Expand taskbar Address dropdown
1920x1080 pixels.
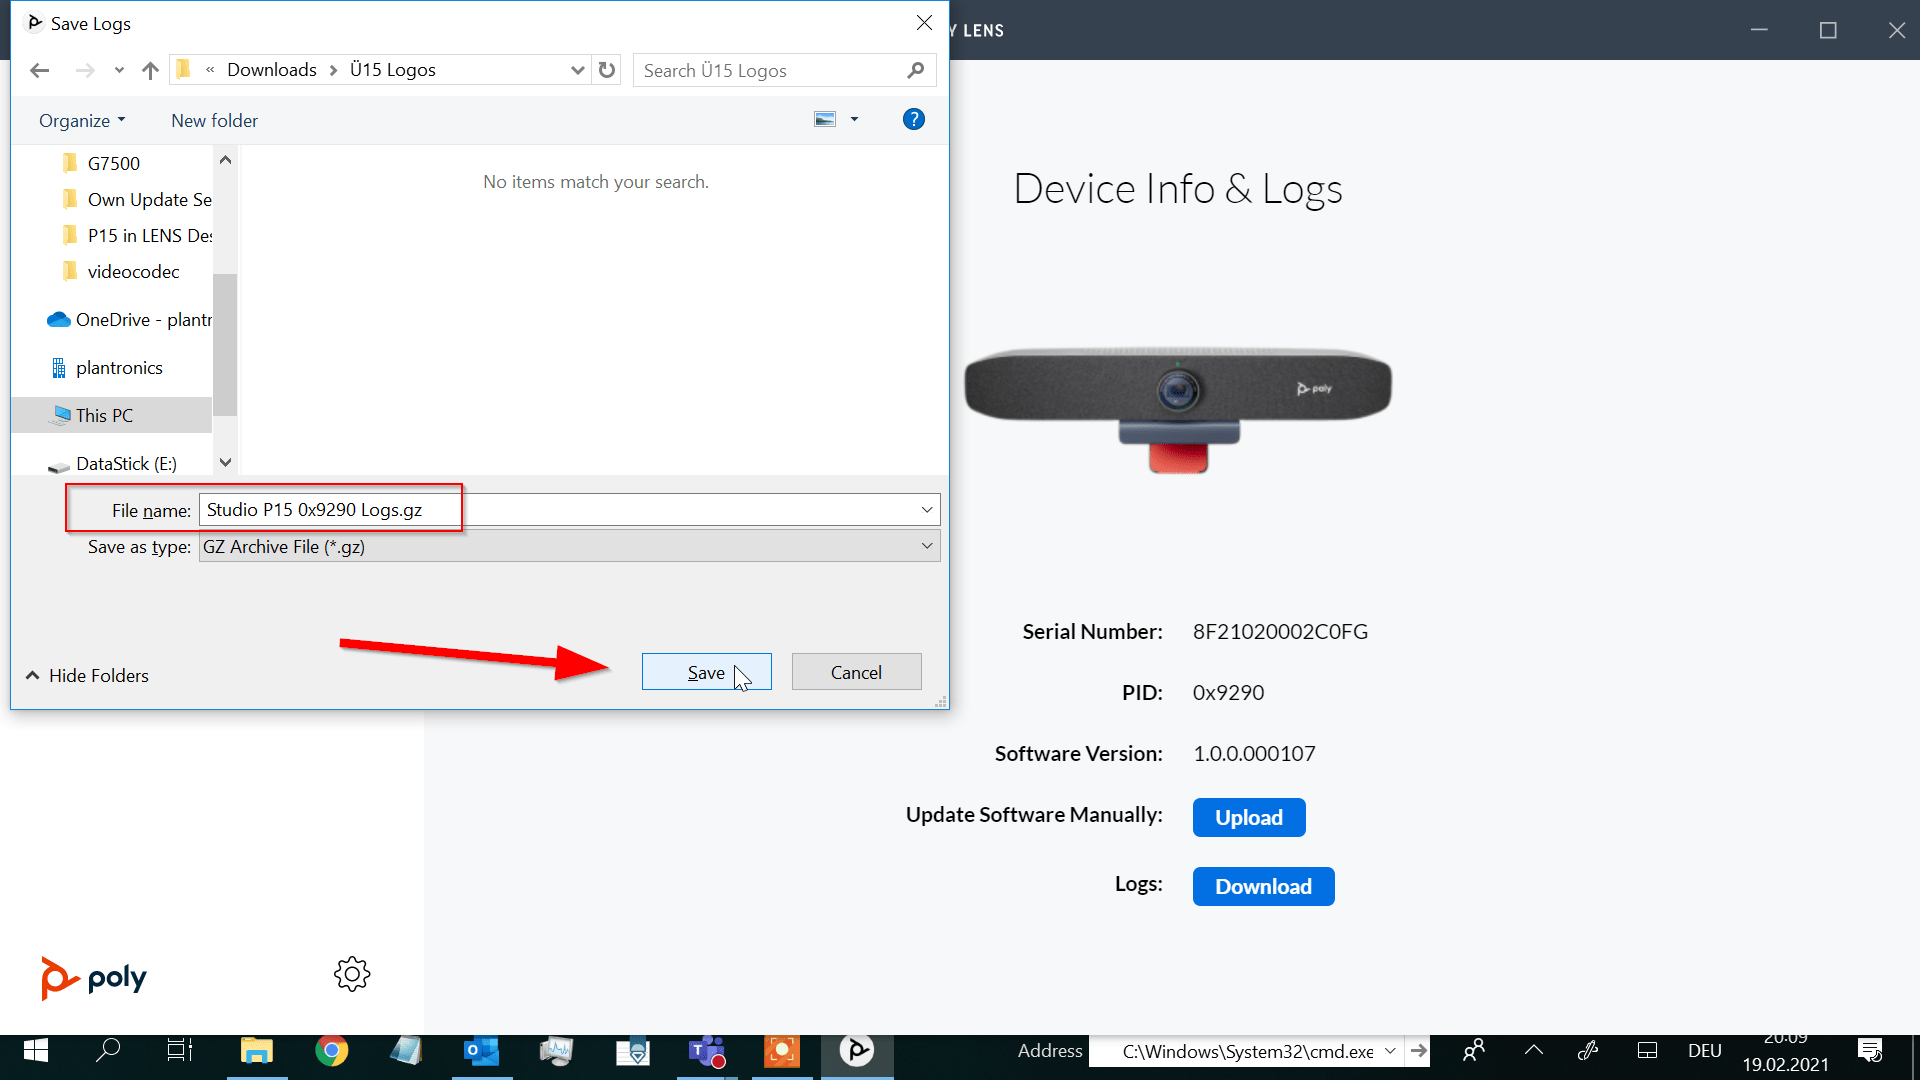[x=1390, y=1052]
